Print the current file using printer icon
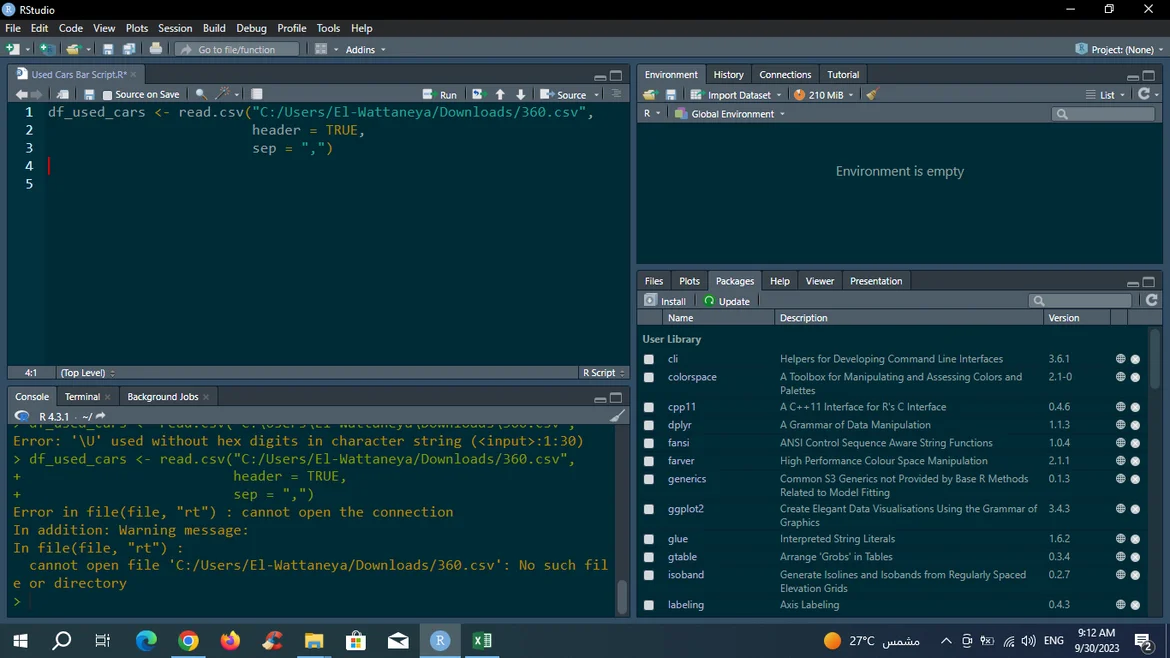 156,49
